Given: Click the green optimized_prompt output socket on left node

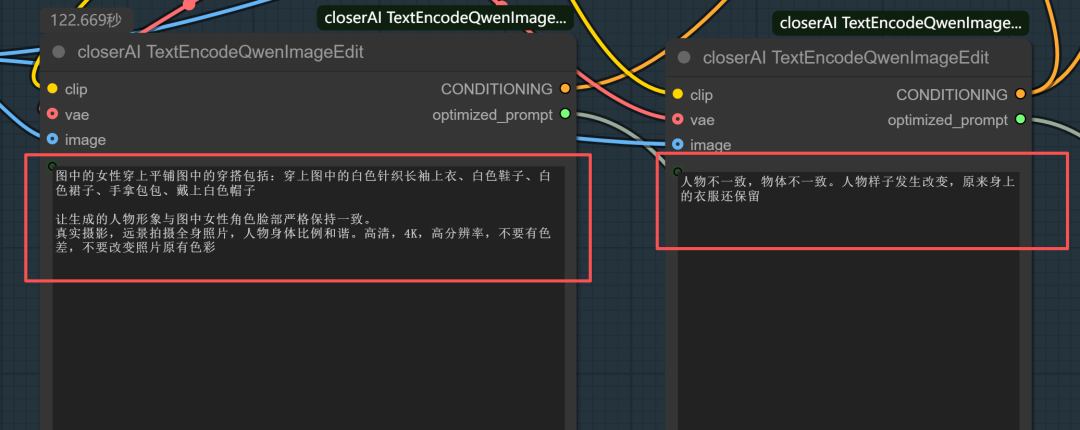Looking at the screenshot, I should click(x=565, y=114).
